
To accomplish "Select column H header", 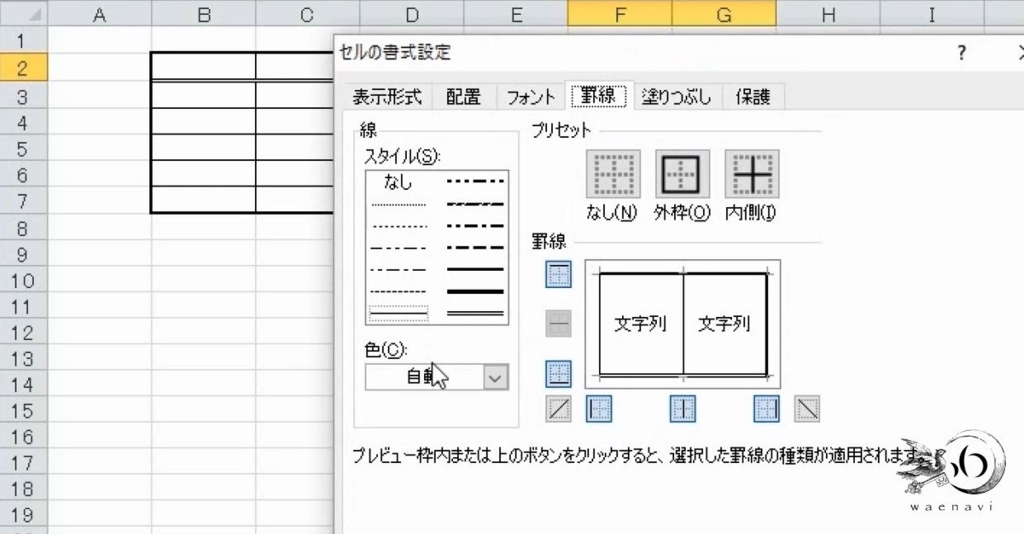I will 828,14.
